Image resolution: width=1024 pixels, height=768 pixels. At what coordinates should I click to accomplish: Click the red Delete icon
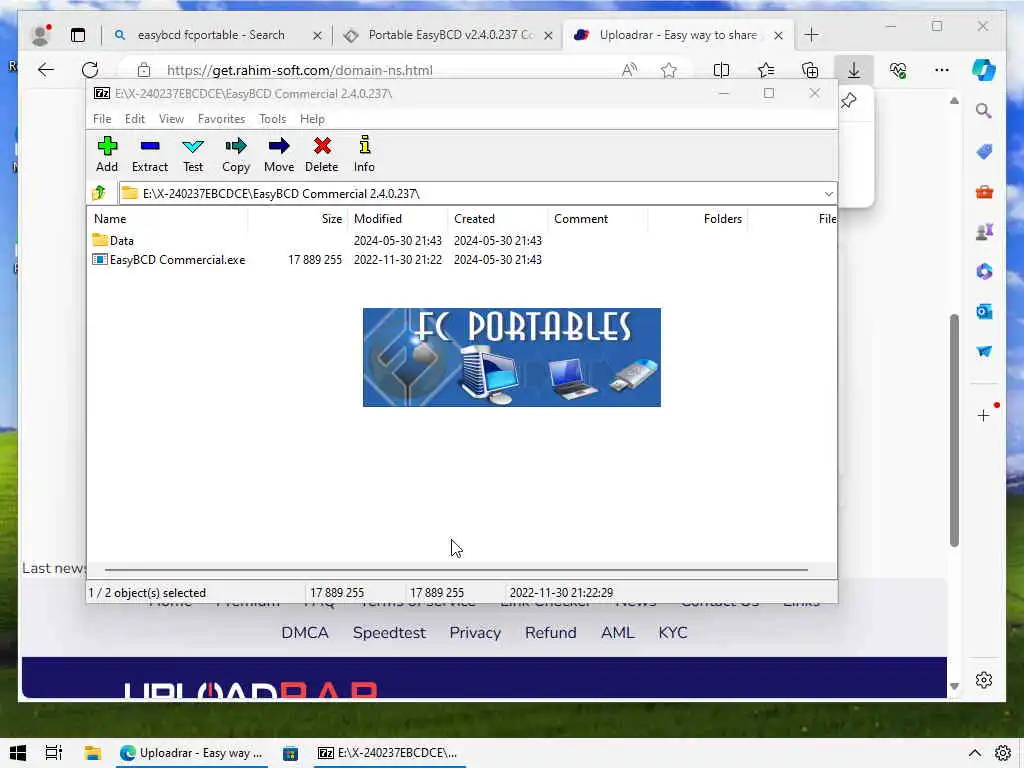click(322, 154)
